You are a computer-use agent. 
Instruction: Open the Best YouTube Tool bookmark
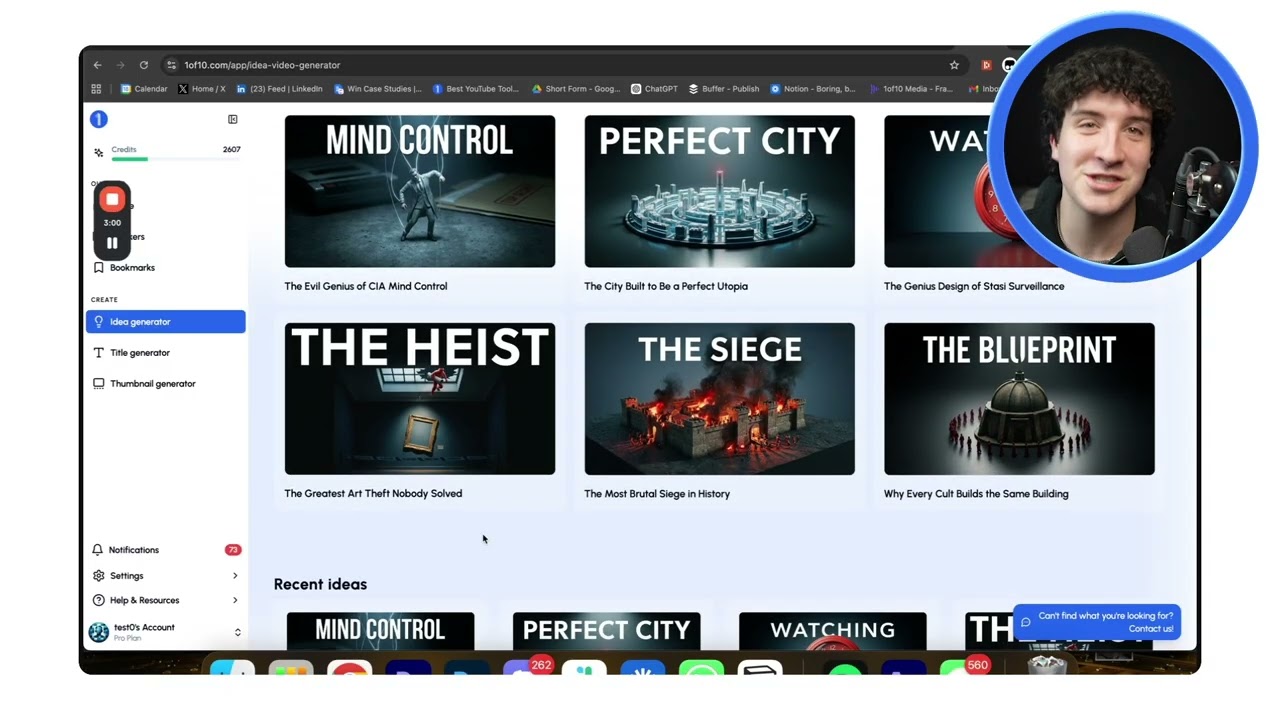(x=476, y=89)
